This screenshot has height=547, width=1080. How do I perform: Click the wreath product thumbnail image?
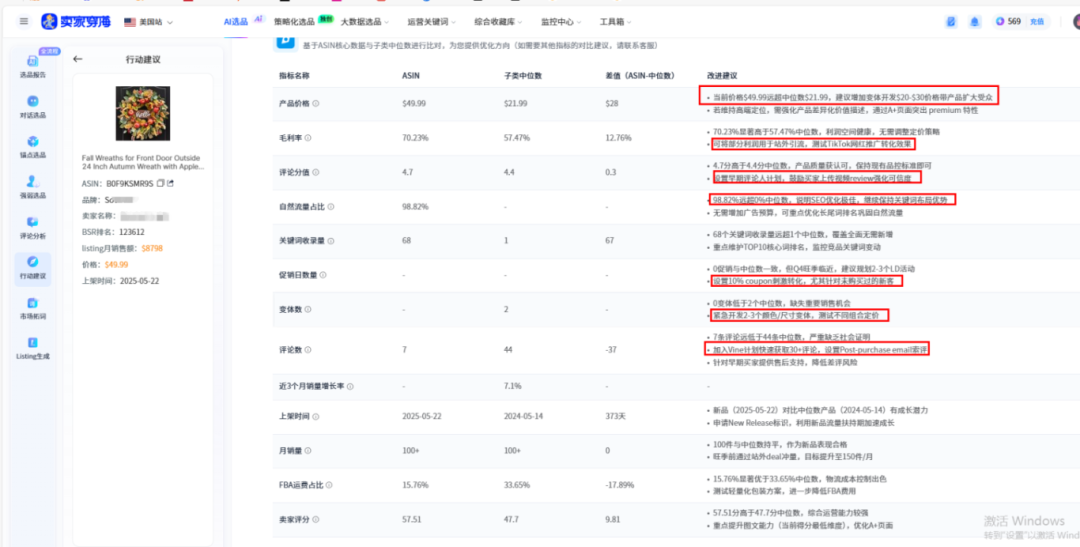point(143,114)
